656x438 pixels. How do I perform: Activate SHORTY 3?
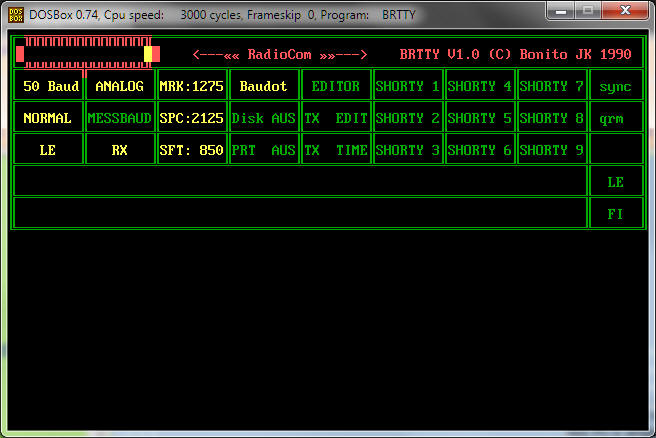click(x=408, y=150)
